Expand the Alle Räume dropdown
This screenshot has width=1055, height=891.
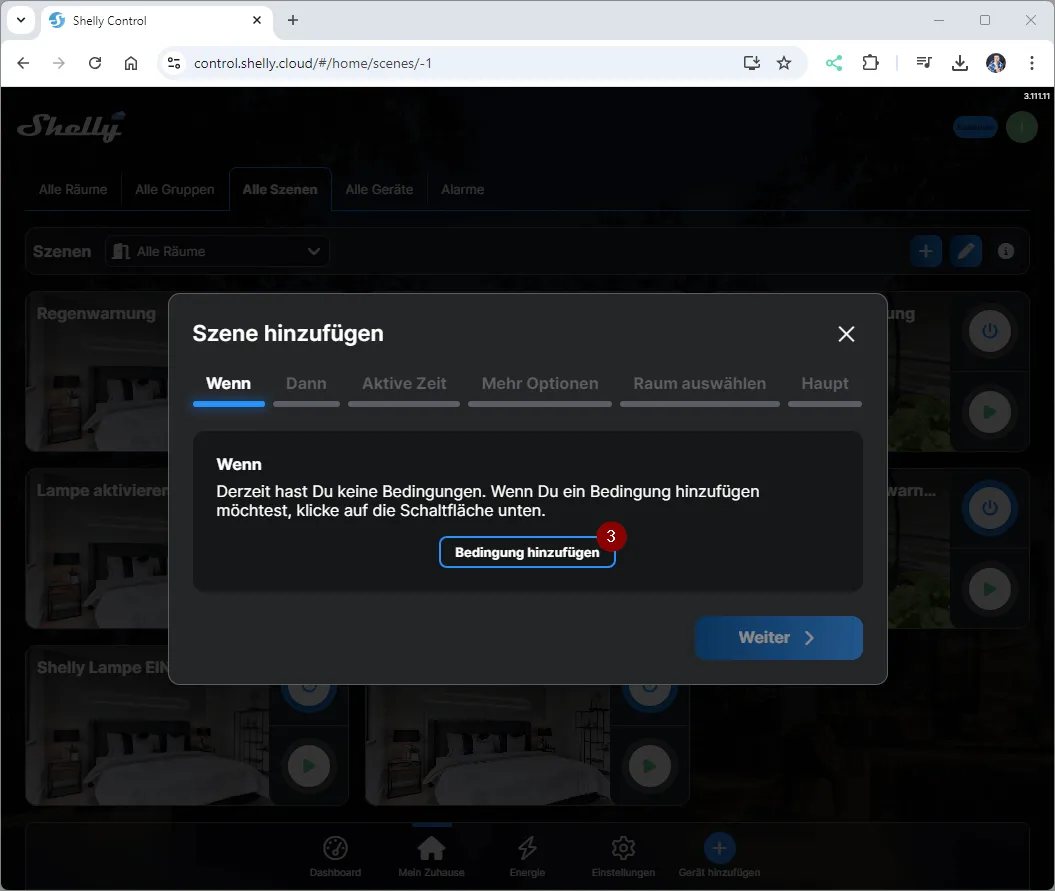(x=218, y=251)
